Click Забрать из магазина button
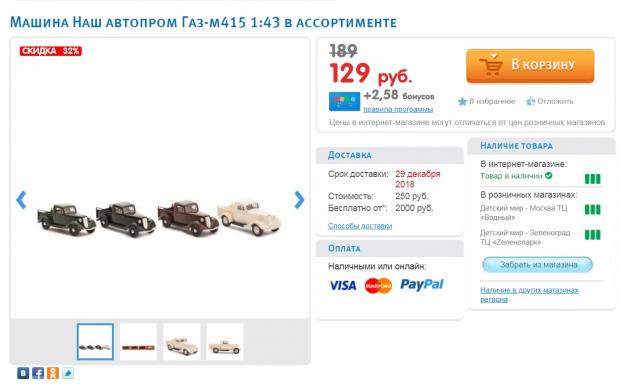This screenshot has width=638, height=387. click(537, 265)
